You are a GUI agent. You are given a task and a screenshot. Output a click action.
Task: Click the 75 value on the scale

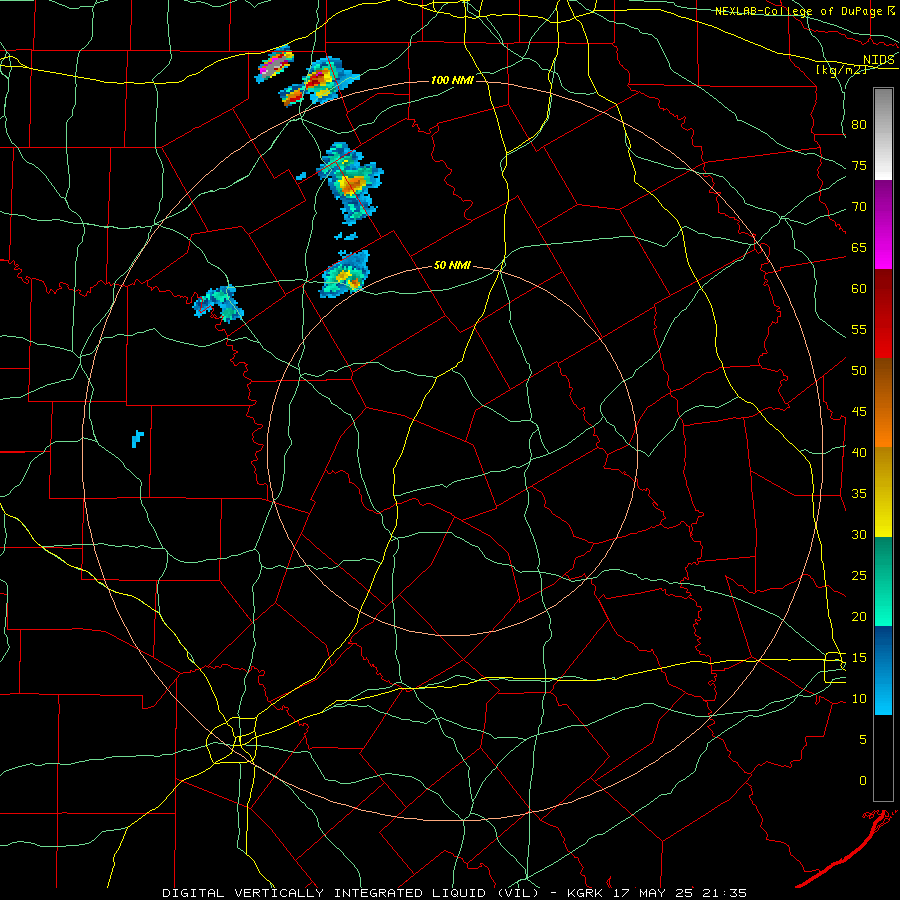pos(859,166)
